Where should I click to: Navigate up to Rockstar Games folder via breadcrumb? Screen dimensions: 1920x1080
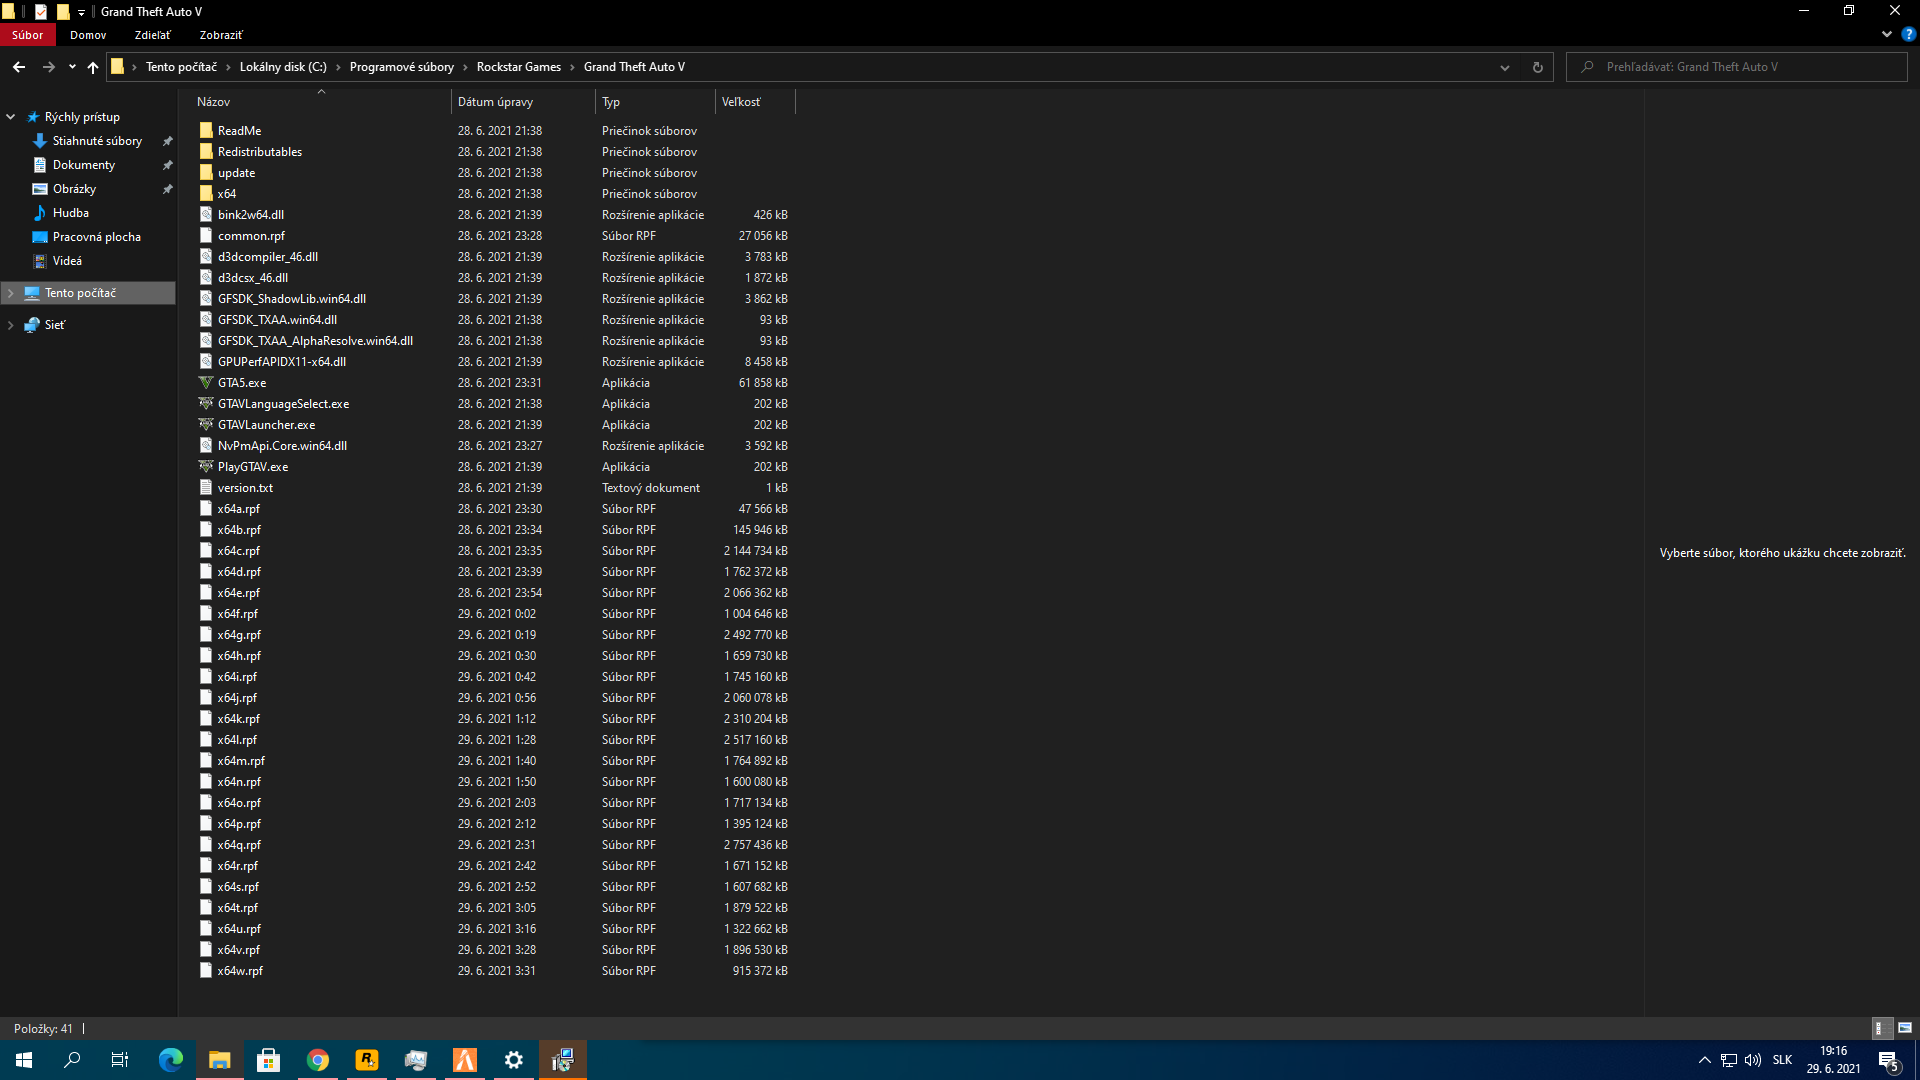coord(518,67)
